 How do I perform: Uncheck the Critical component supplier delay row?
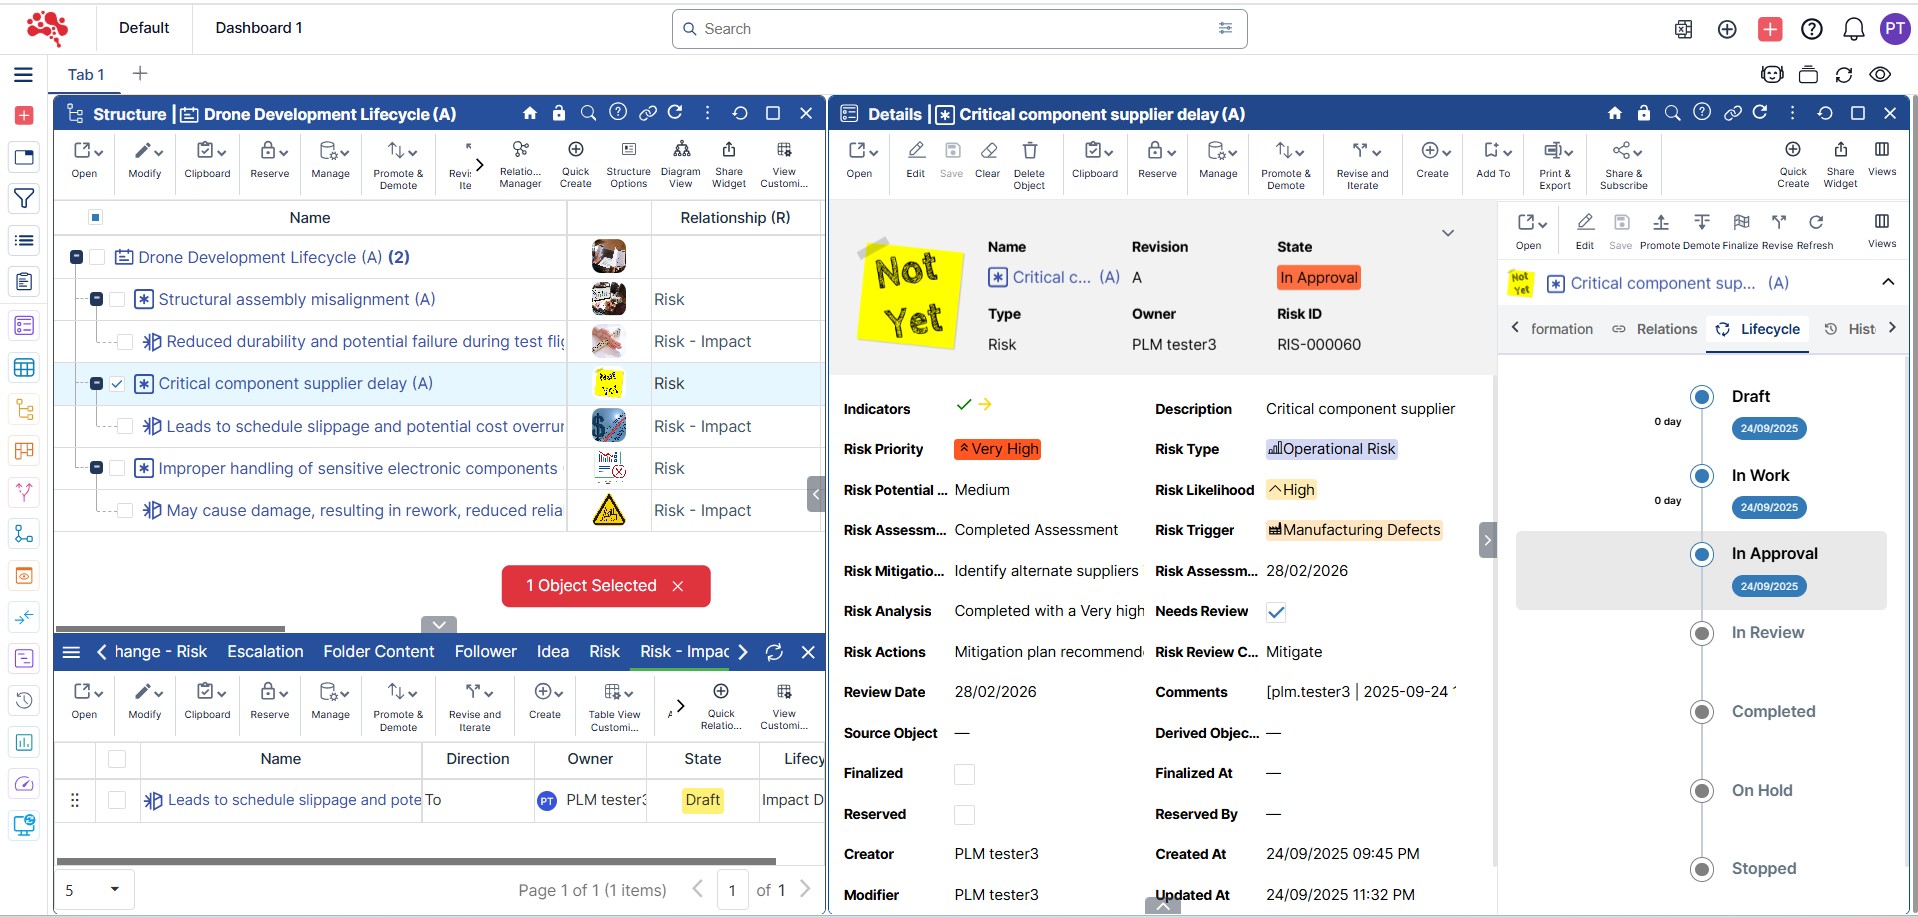(117, 384)
